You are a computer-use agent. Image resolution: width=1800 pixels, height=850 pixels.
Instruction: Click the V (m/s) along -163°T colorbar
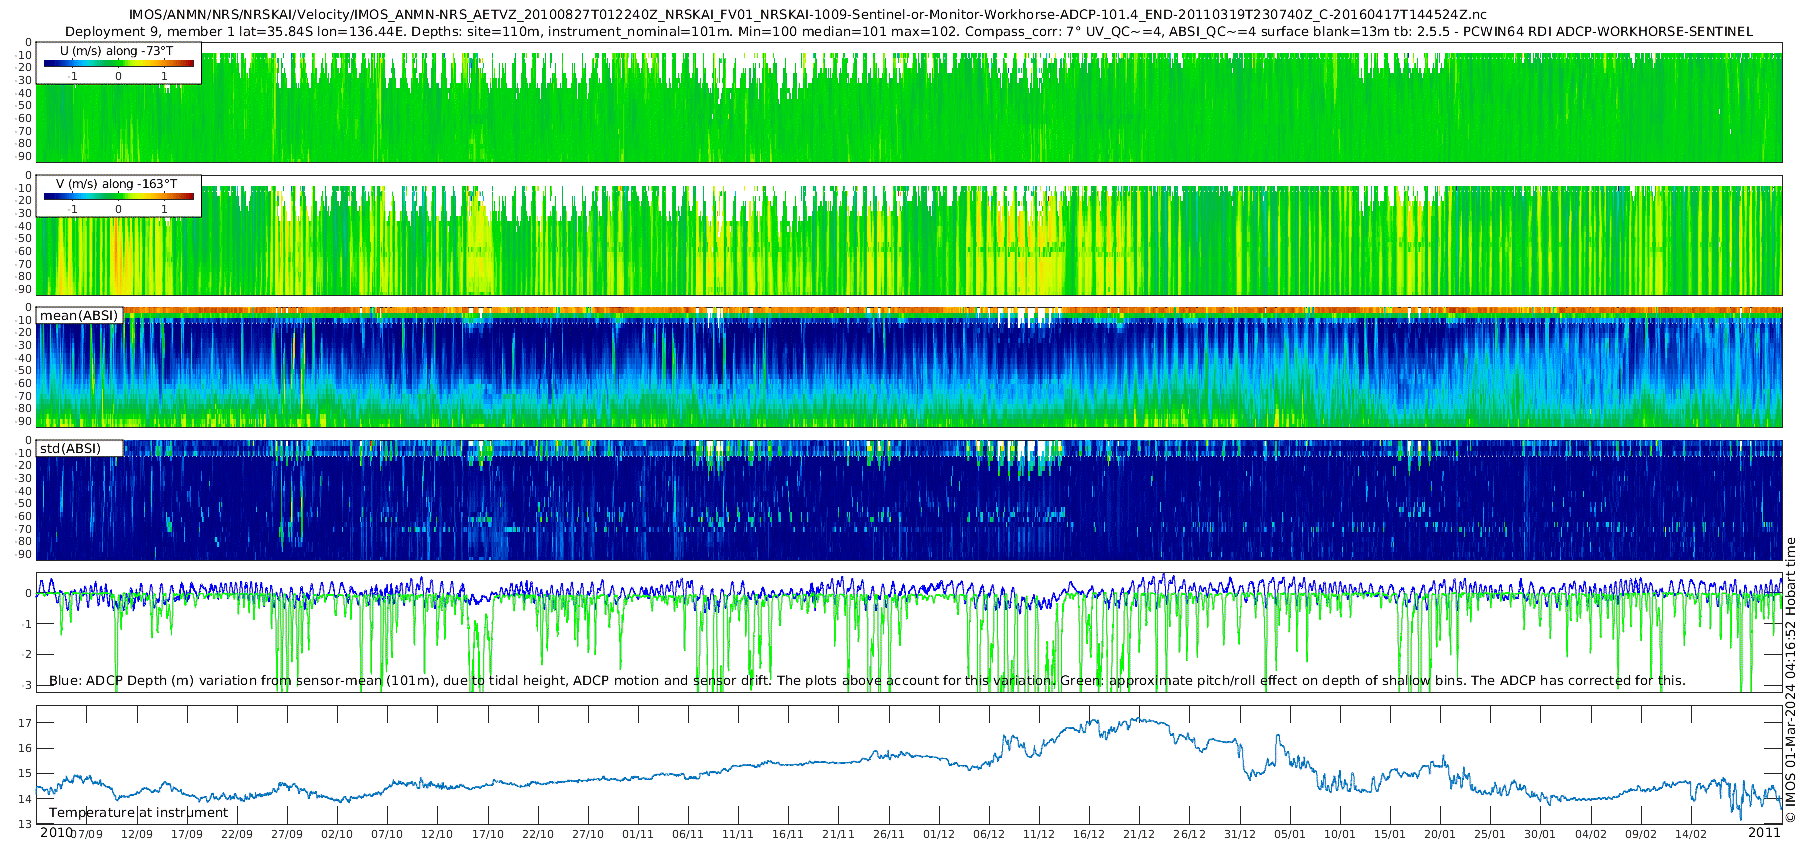tap(119, 196)
